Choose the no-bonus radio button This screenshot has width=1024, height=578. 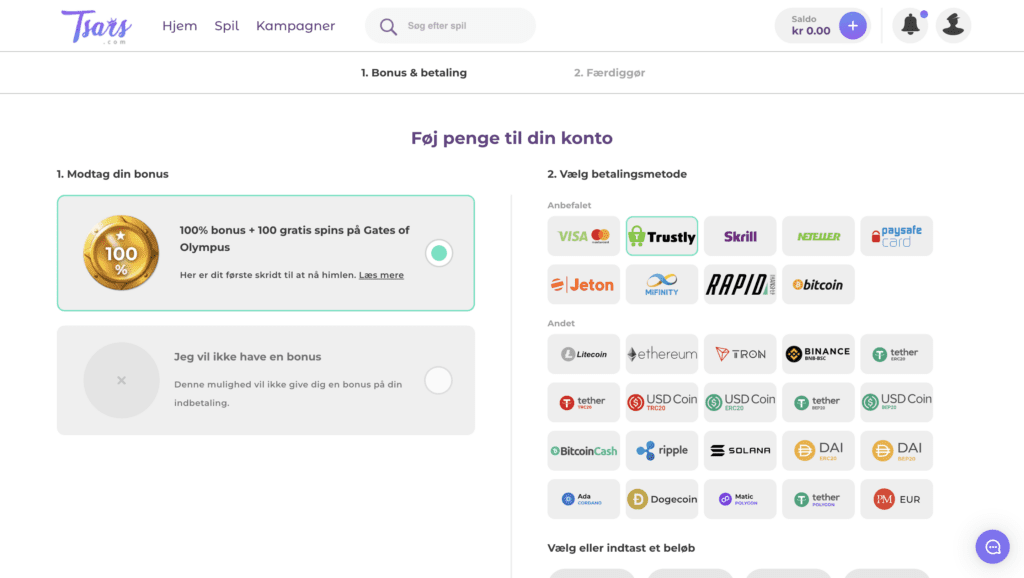[438, 380]
